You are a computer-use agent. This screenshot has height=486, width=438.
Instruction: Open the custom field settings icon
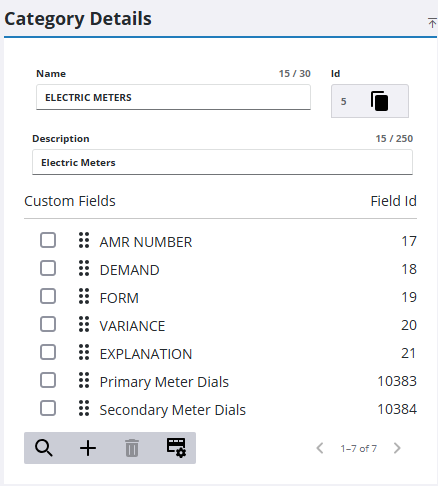point(176,448)
